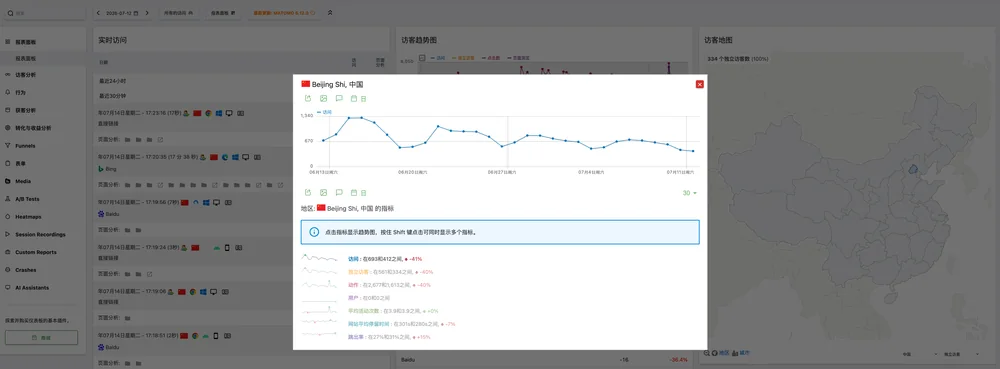Viewport: 1000px width, 369px height.
Task: Click the external link icon in 17:23:16 pages
Action: coord(160,140)
